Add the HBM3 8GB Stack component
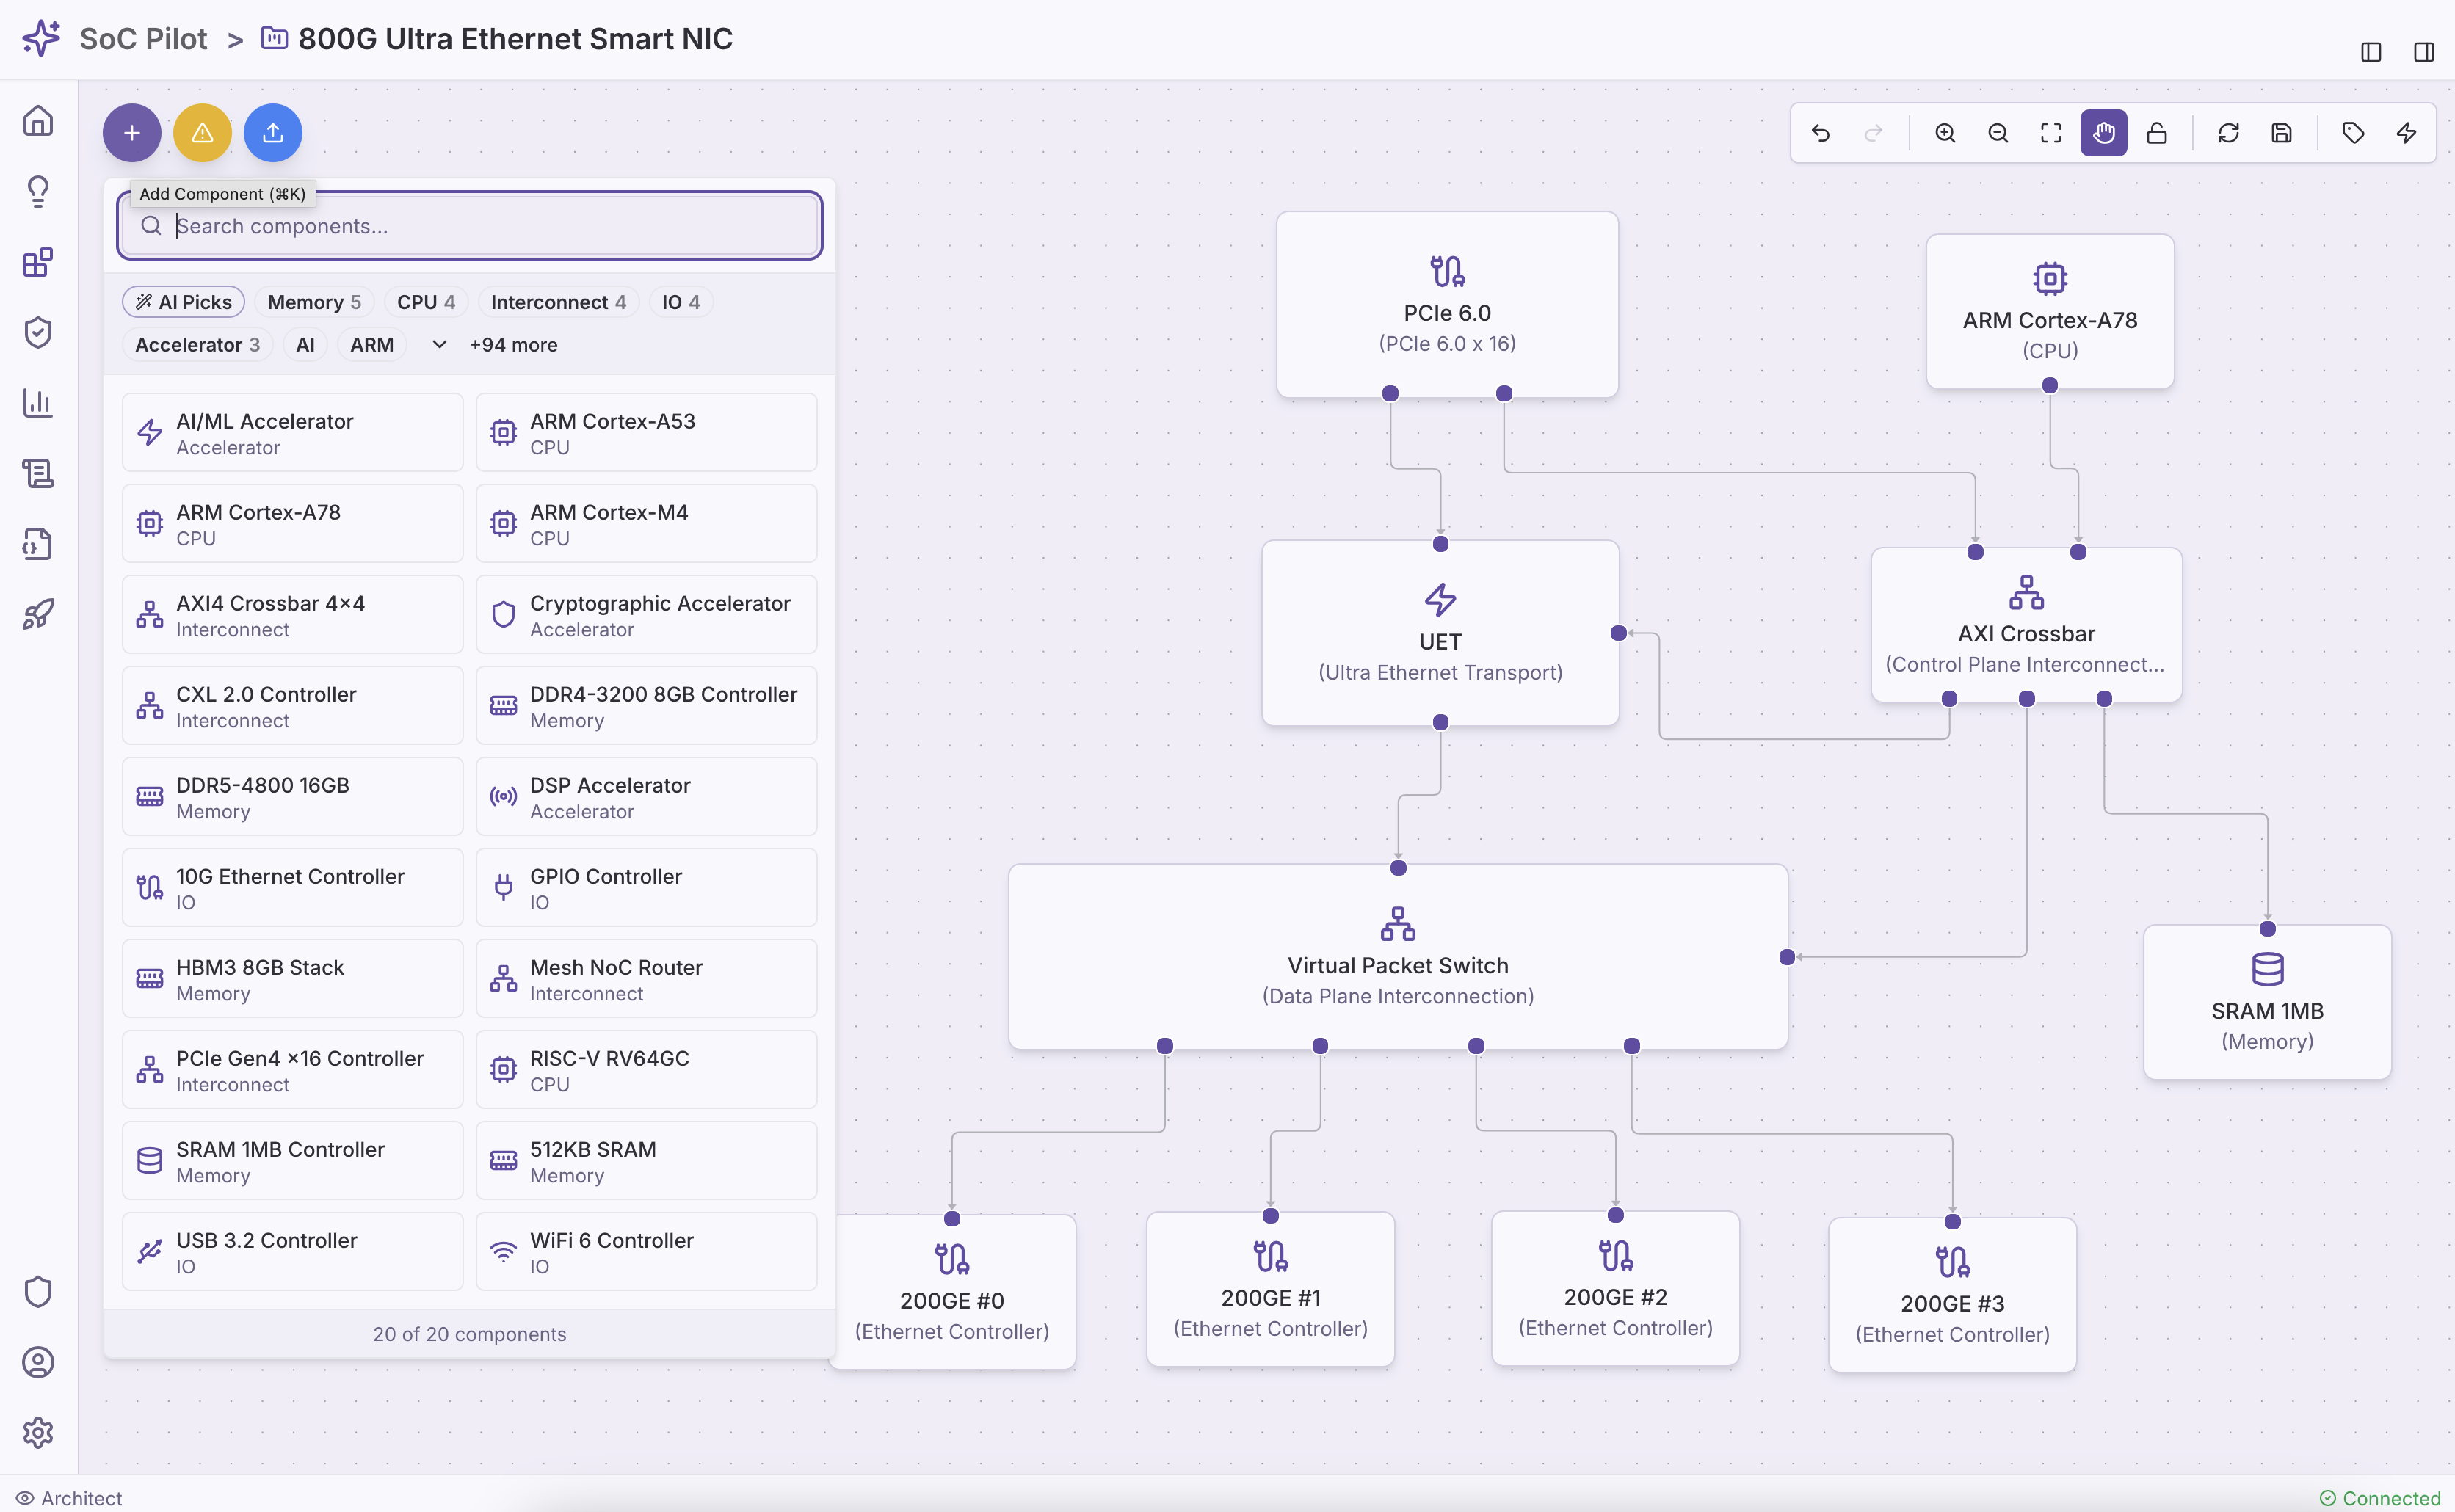 pyautogui.click(x=292, y=979)
